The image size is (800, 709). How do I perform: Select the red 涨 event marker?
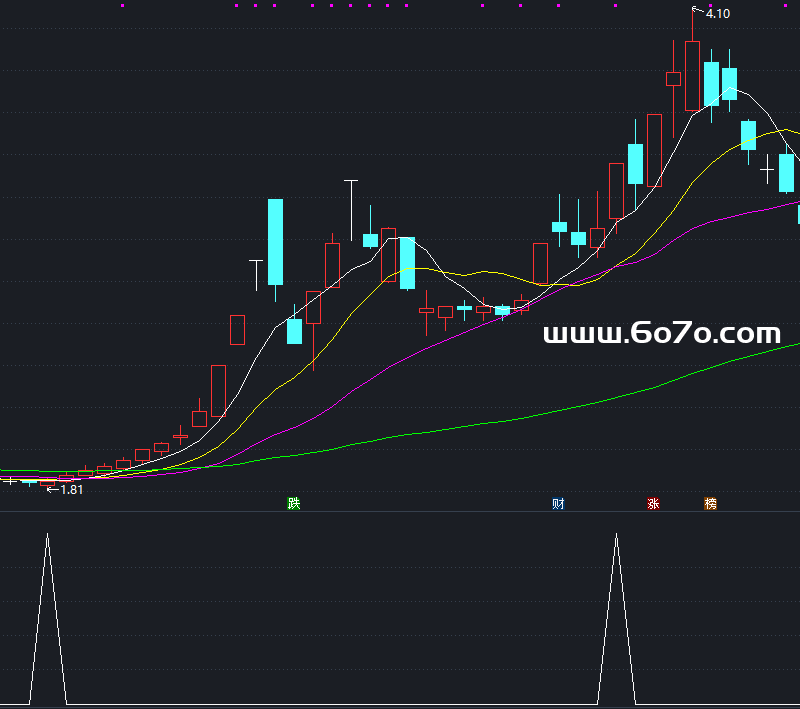pyautogui.click(x=653, y=504)
